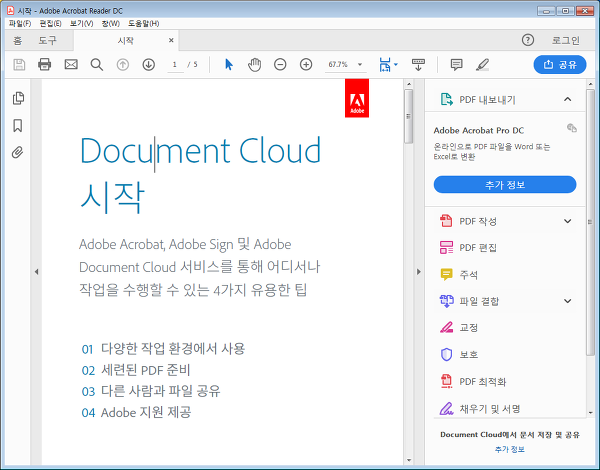Open the 창(W) menu
Screen dimensions: 600x470
click(111, 23)
